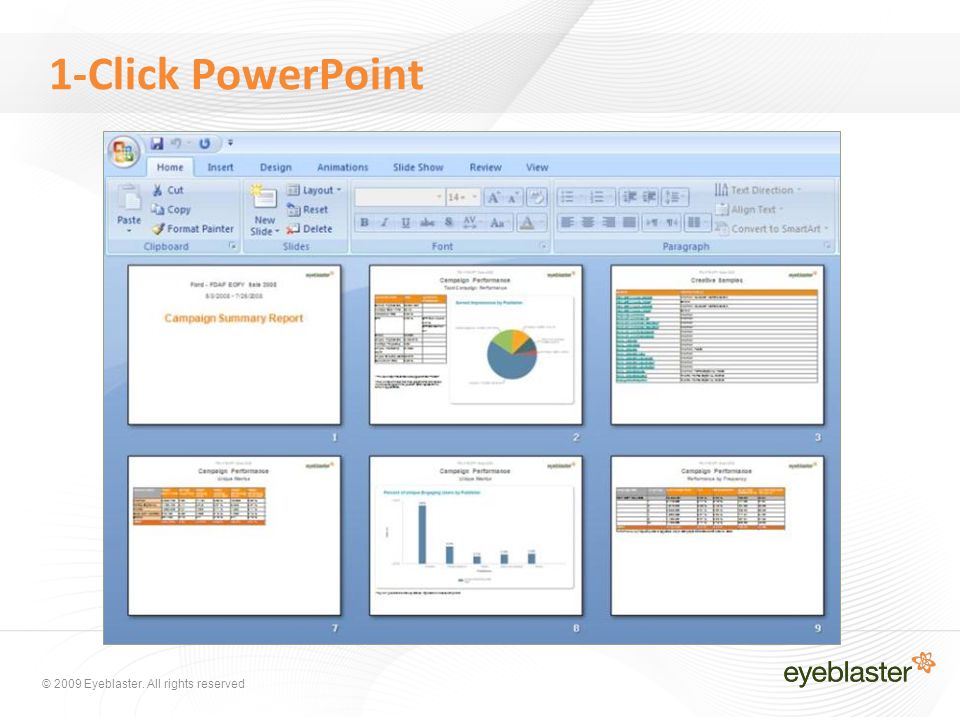This screenshot has height=720, width=960.
Task: Click the Grow Font icon
Action: tap(493, 197)
